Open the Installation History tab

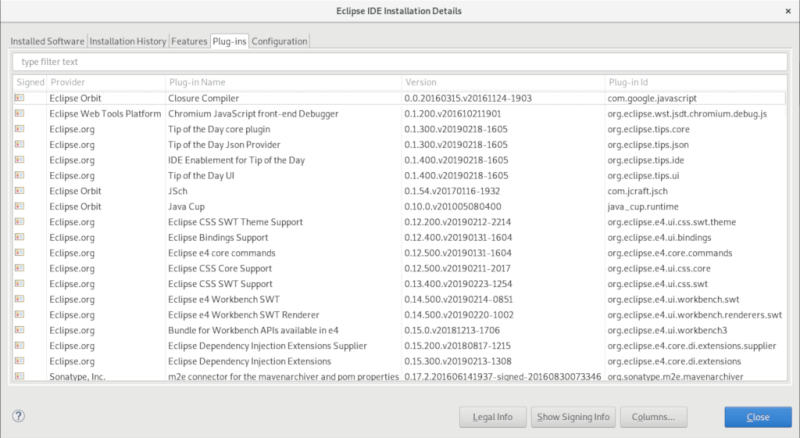(128, 41)
